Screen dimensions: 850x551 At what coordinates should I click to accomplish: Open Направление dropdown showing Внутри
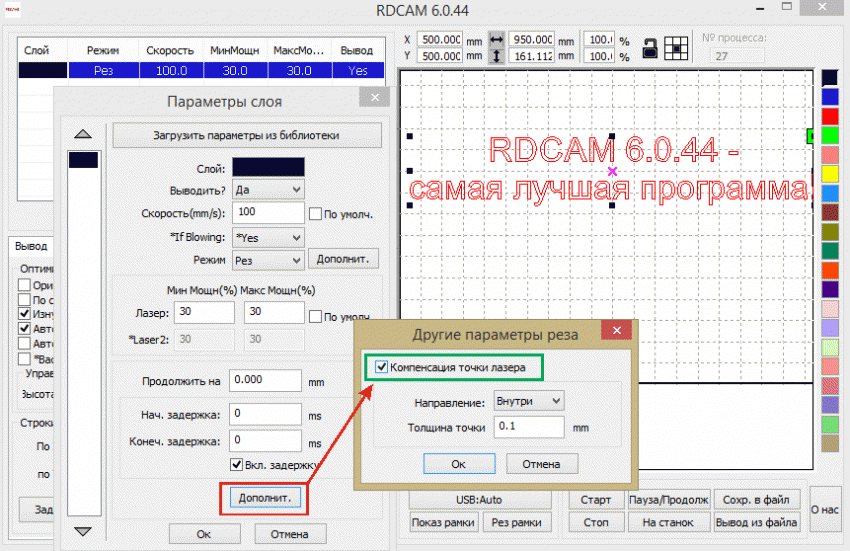click(529, 401)
